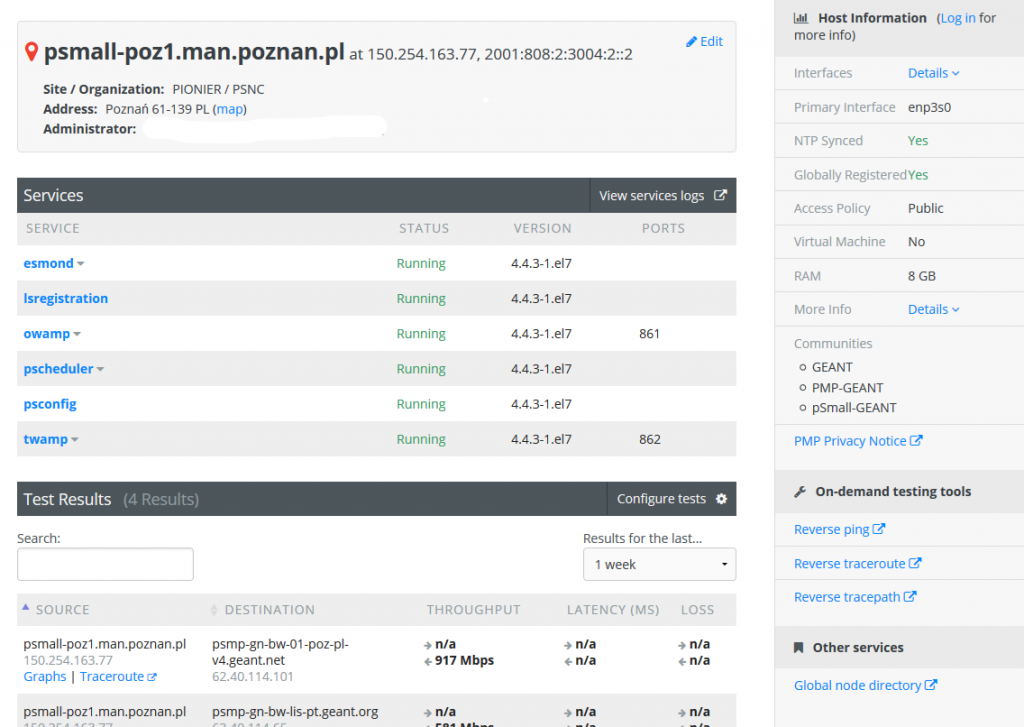Click the esmond Running status

pos(421,263)
